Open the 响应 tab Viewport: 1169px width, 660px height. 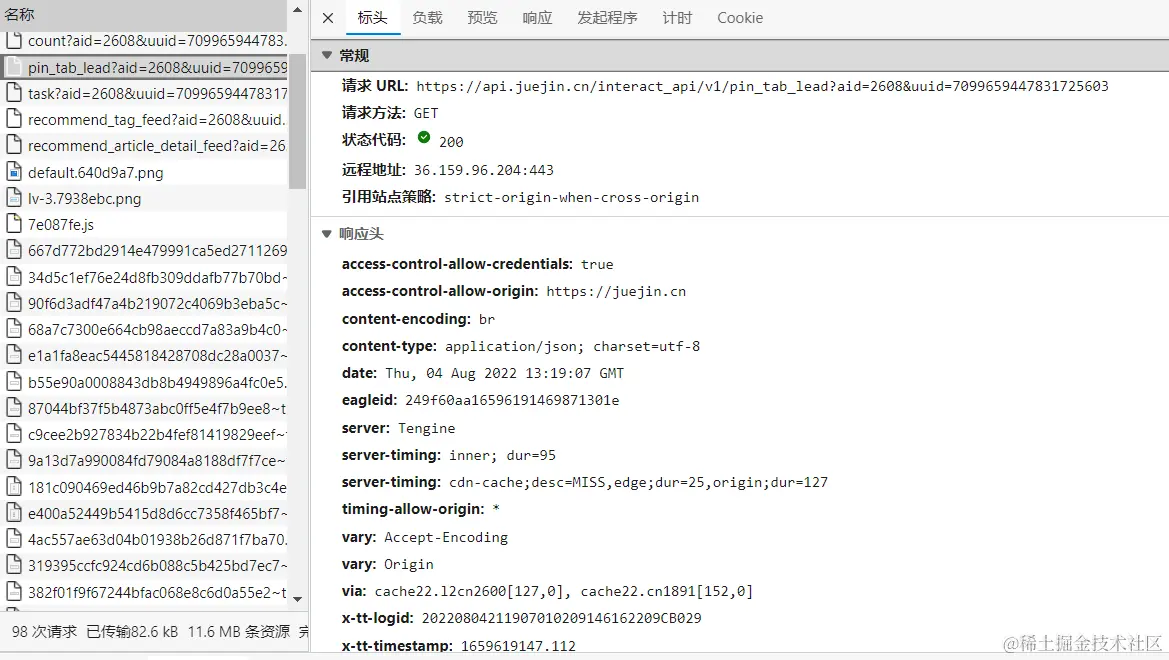538,18
